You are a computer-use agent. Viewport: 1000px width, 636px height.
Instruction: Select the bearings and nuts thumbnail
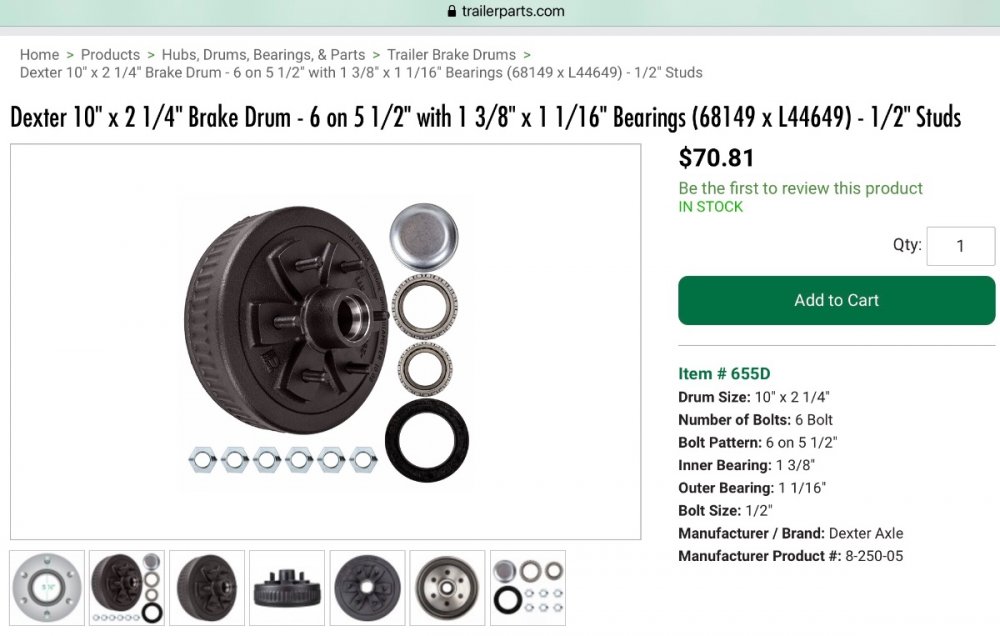click(x=527, y=588)
